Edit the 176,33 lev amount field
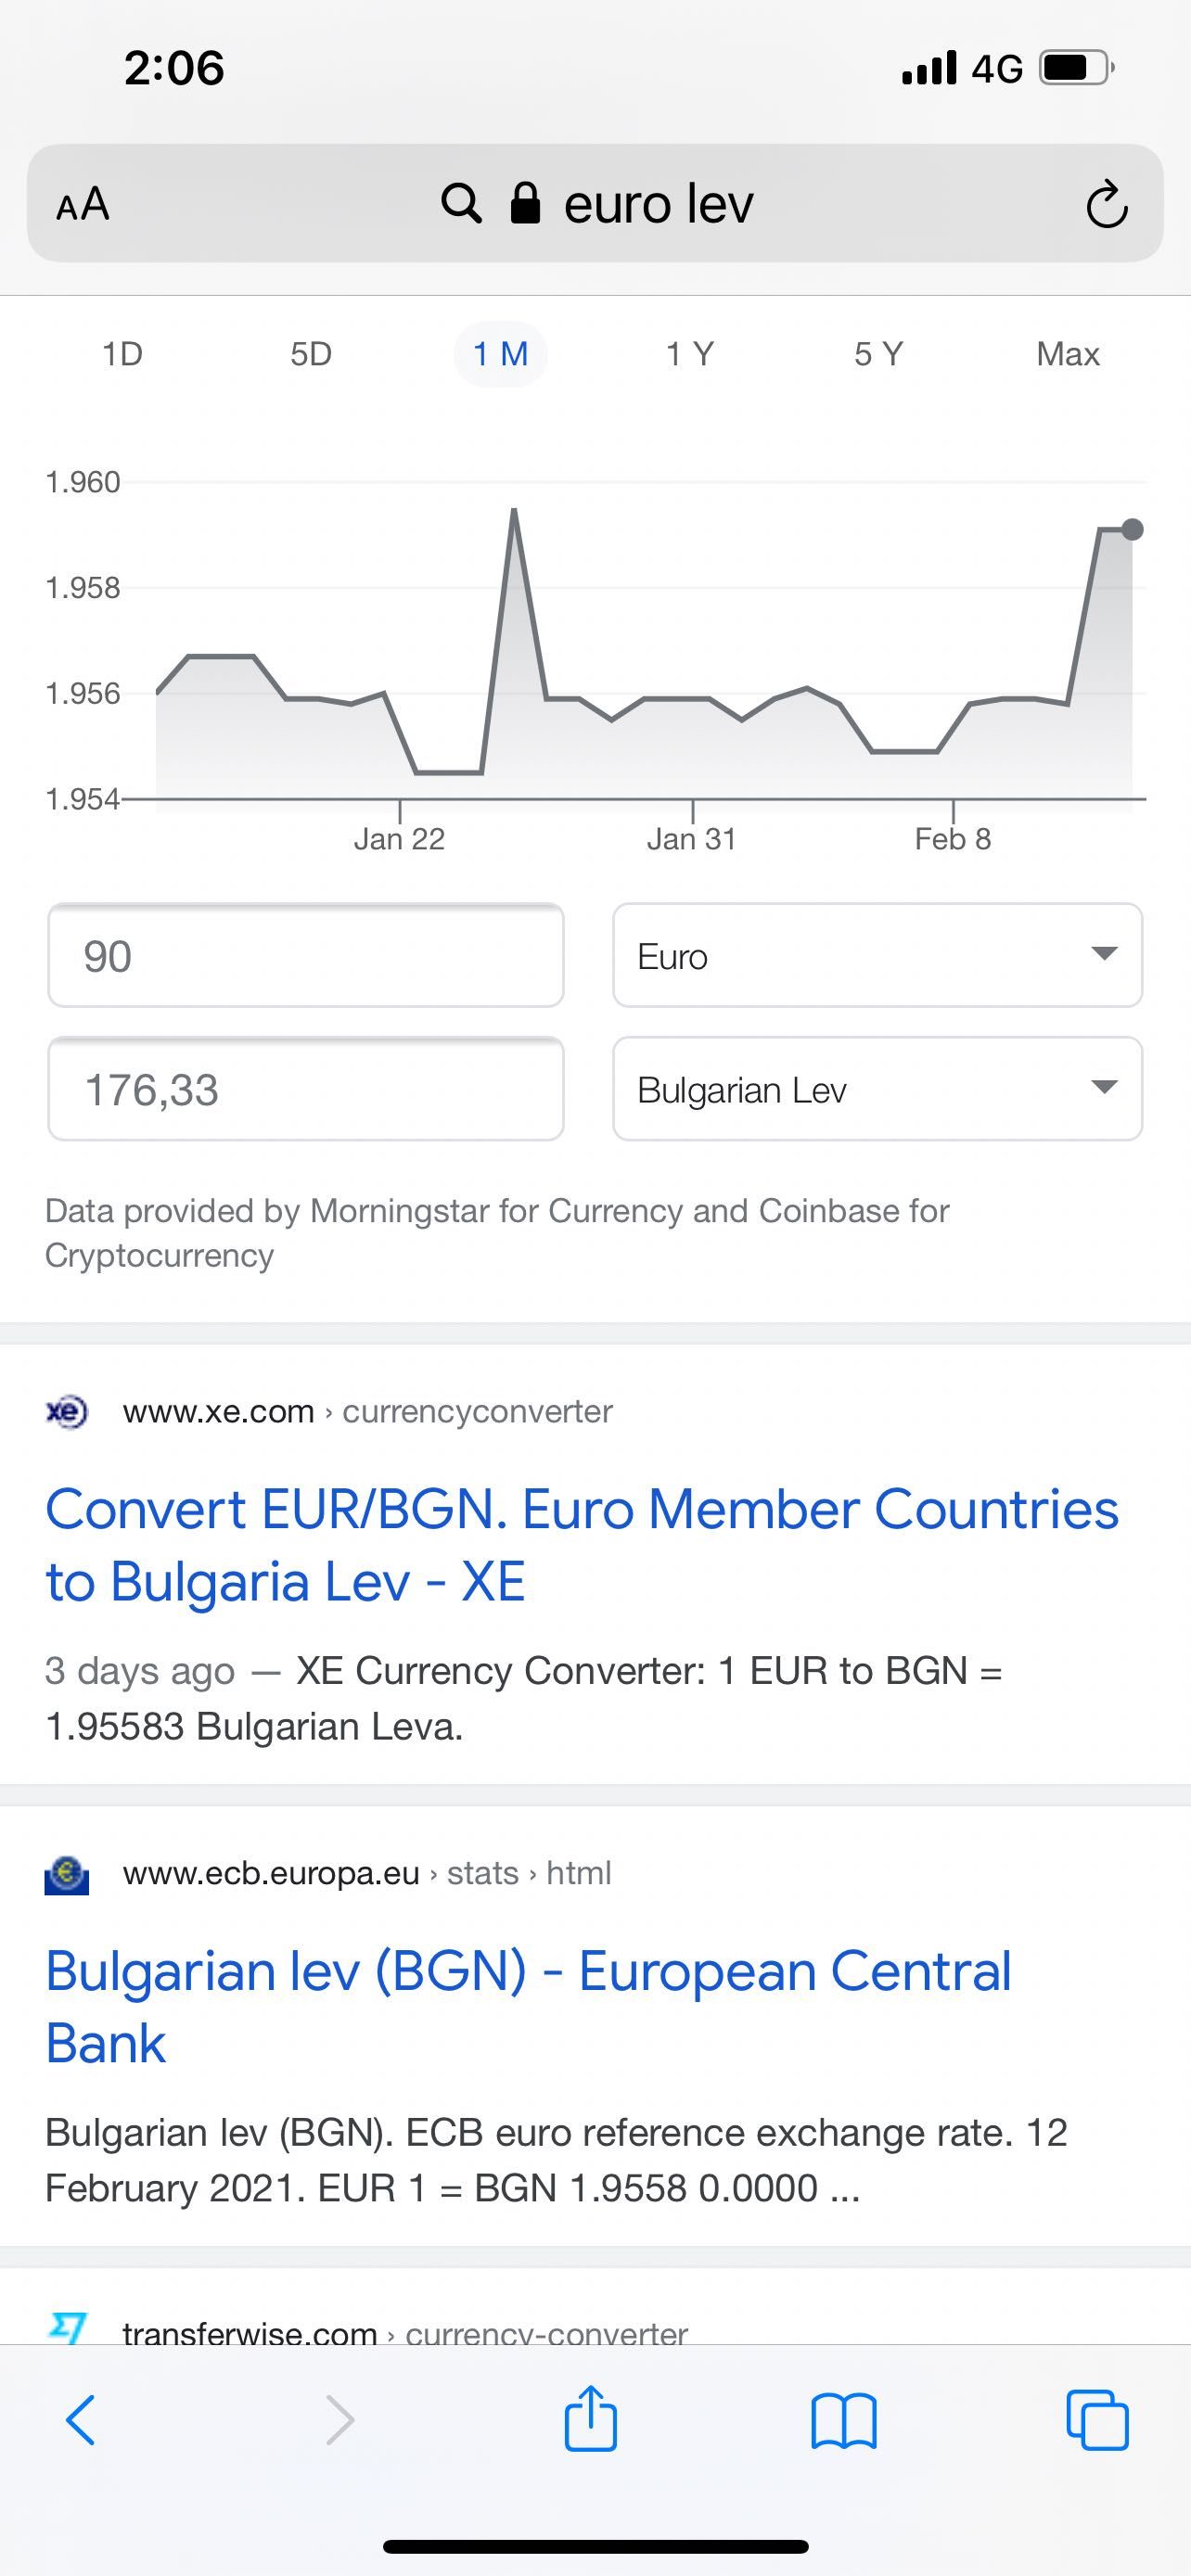This screenshot has width=1191, height=2576. pyautogui.click(x=306, y=1088)
